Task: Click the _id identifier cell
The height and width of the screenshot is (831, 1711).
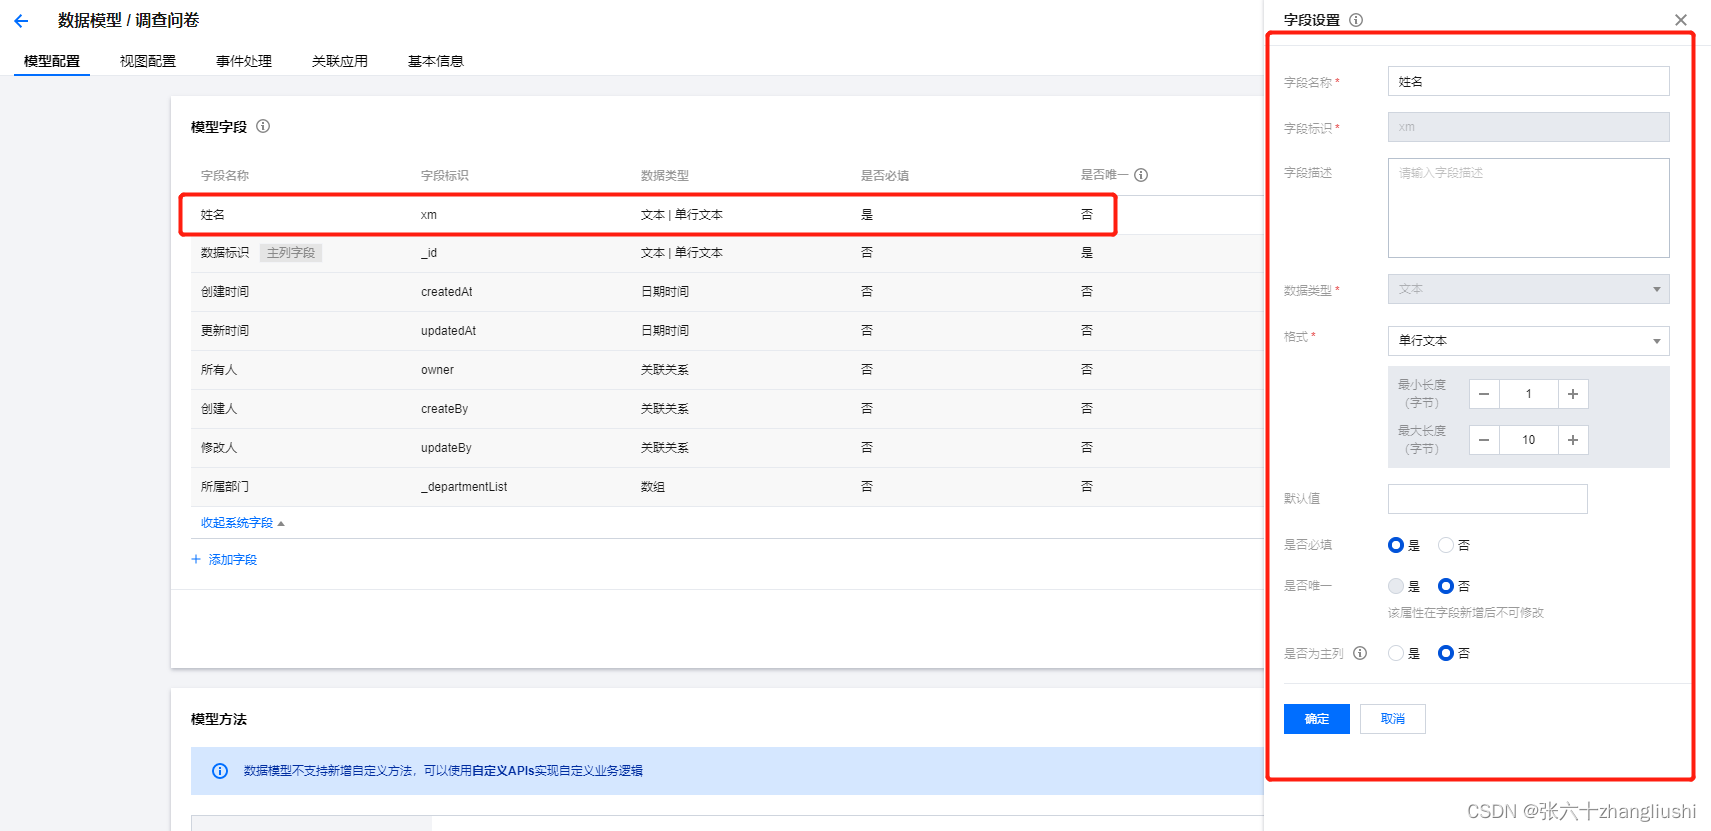Action: coord(429,253)
